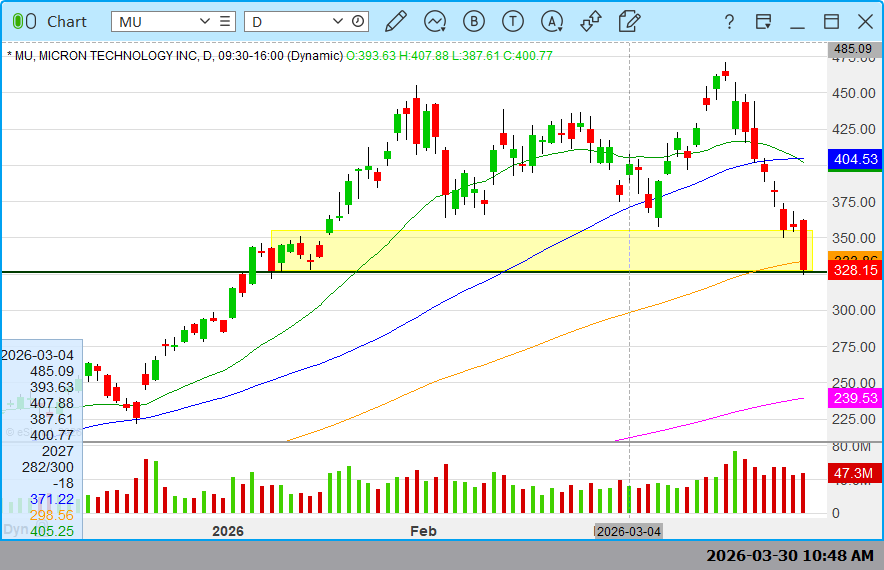Image resolution: width=884 pixels, height=570 pixels.
Task: Click the clock time-template icon
Action: point(358,21)
